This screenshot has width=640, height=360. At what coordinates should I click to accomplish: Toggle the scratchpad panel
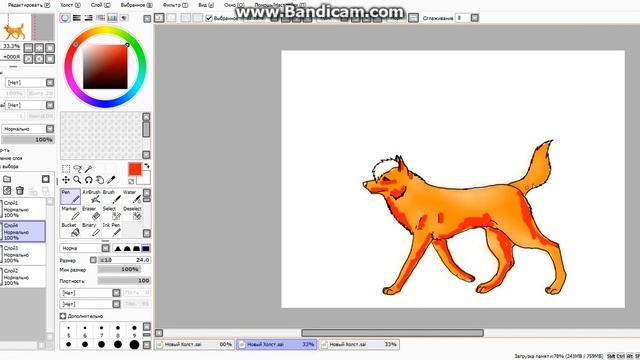click(124, 18)
